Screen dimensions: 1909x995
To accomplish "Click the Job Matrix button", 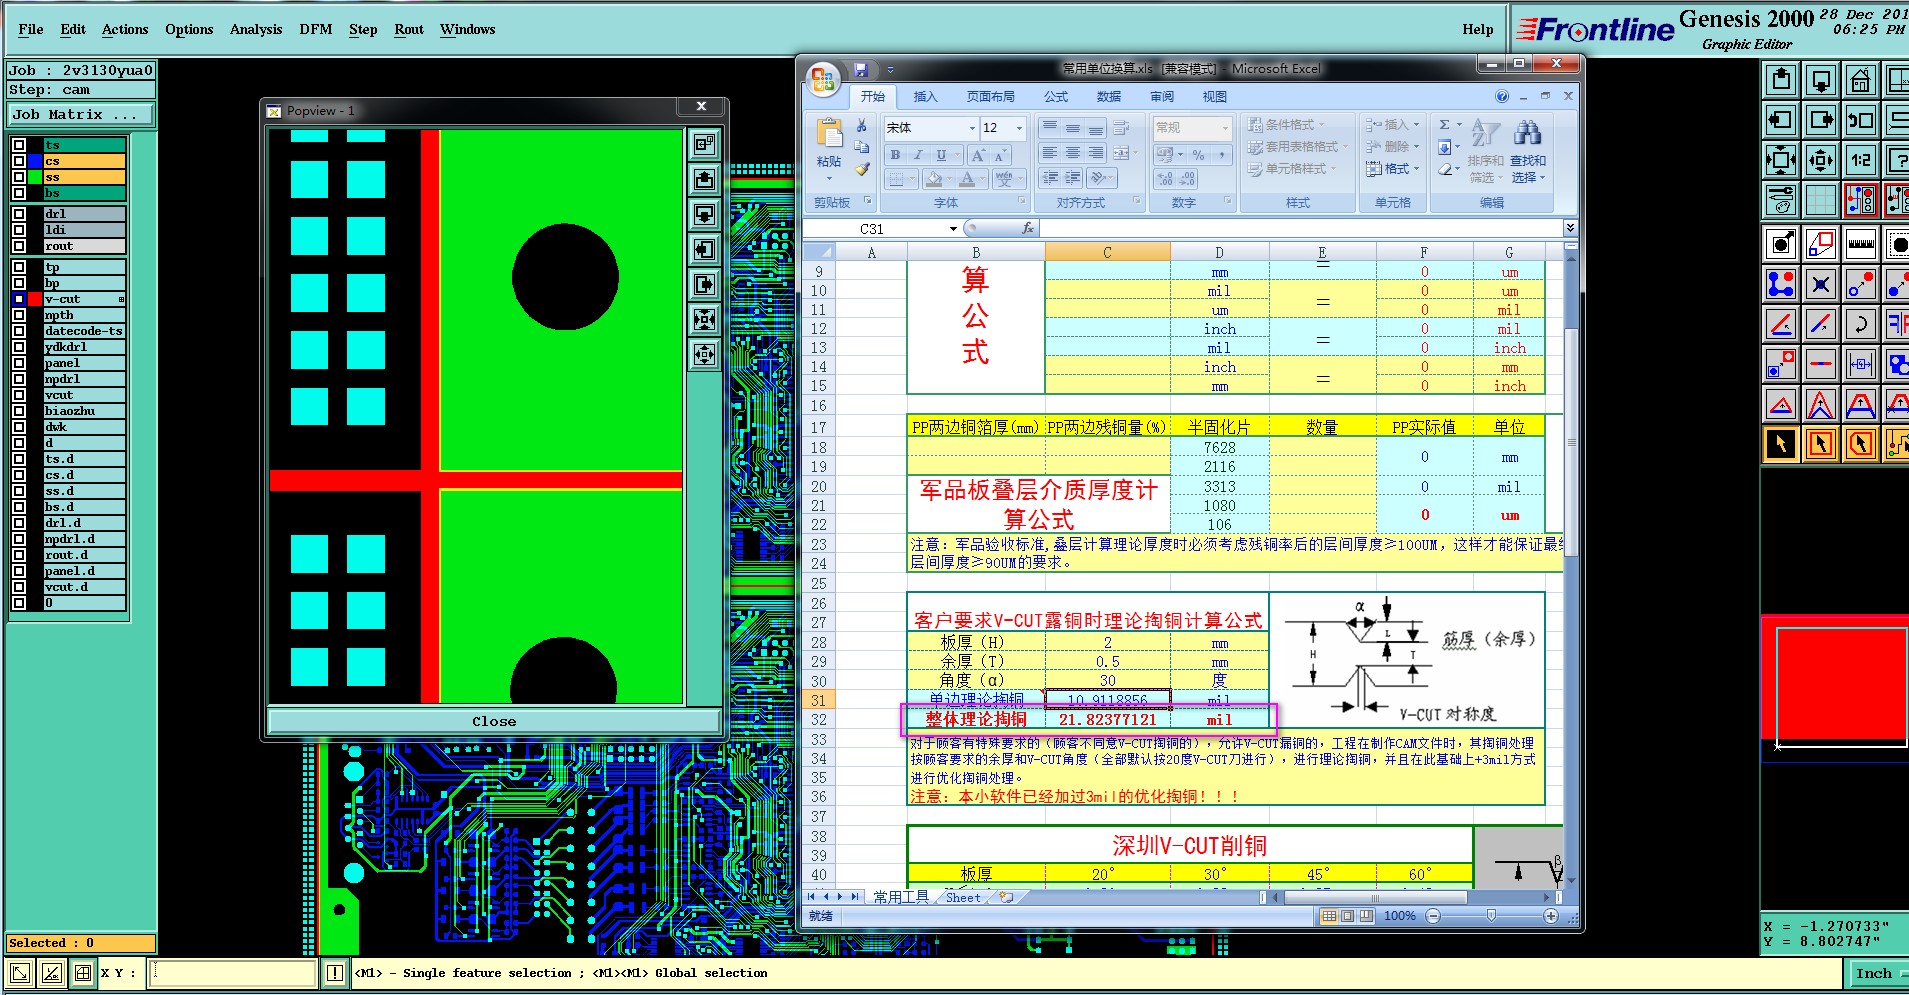I will tap(81, 115).
